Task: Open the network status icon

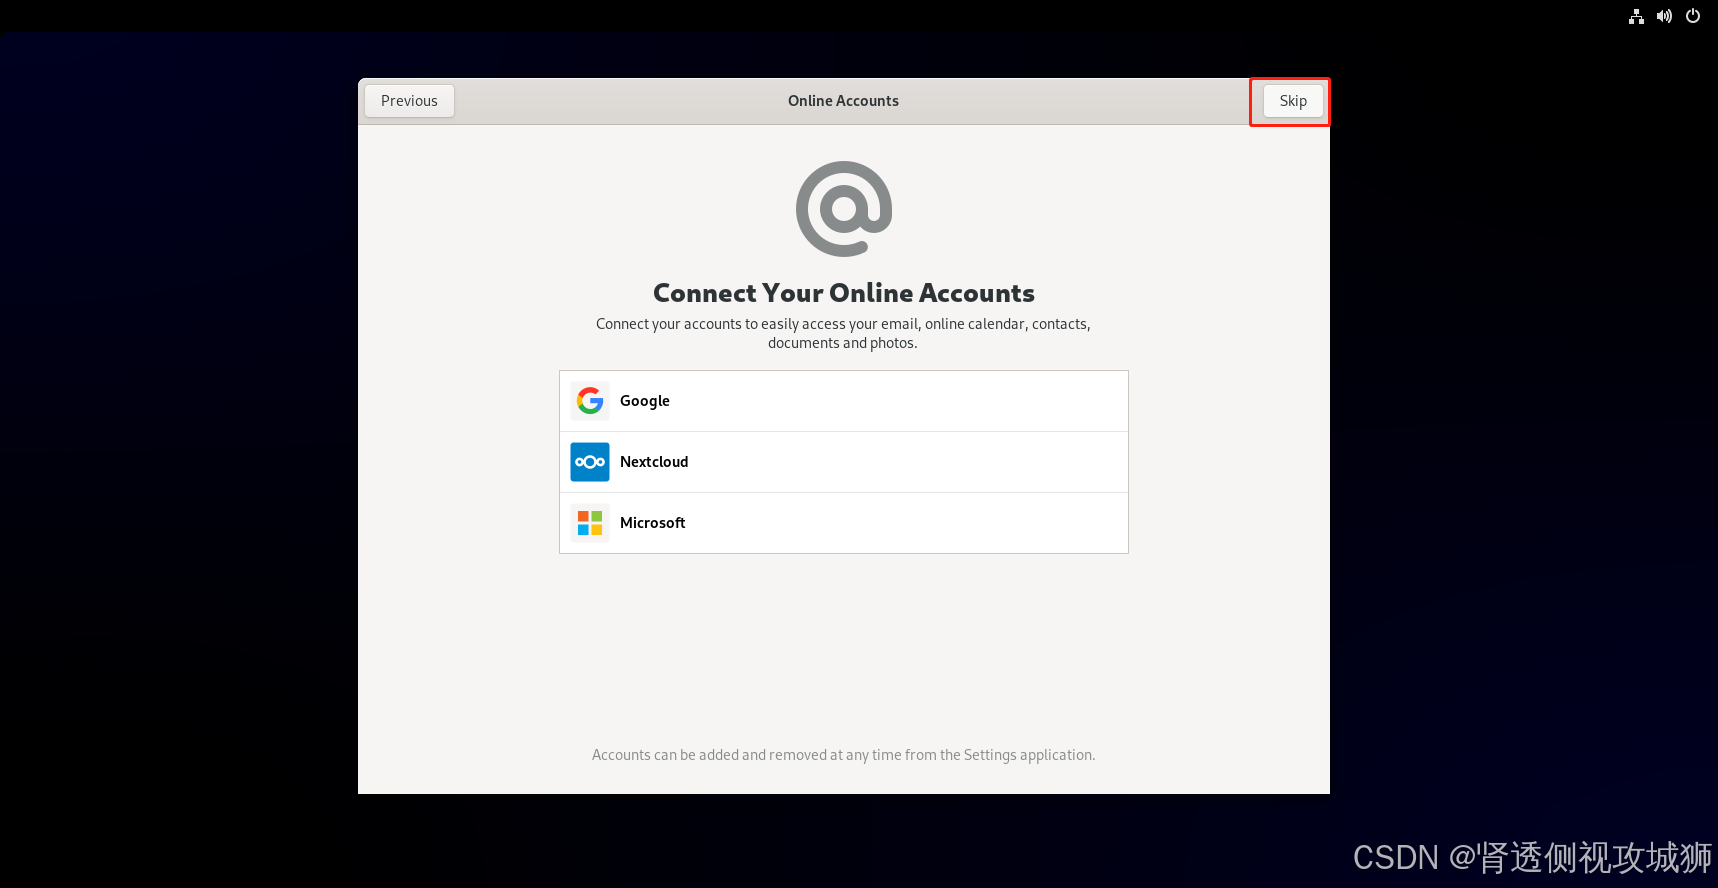Action: pyautogui.click(x=1636, y=16)
